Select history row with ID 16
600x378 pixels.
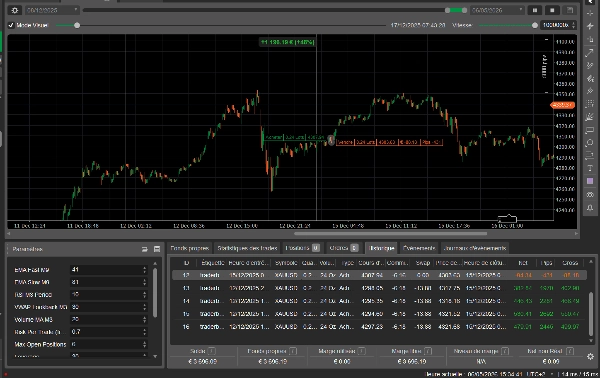[379, 327]
